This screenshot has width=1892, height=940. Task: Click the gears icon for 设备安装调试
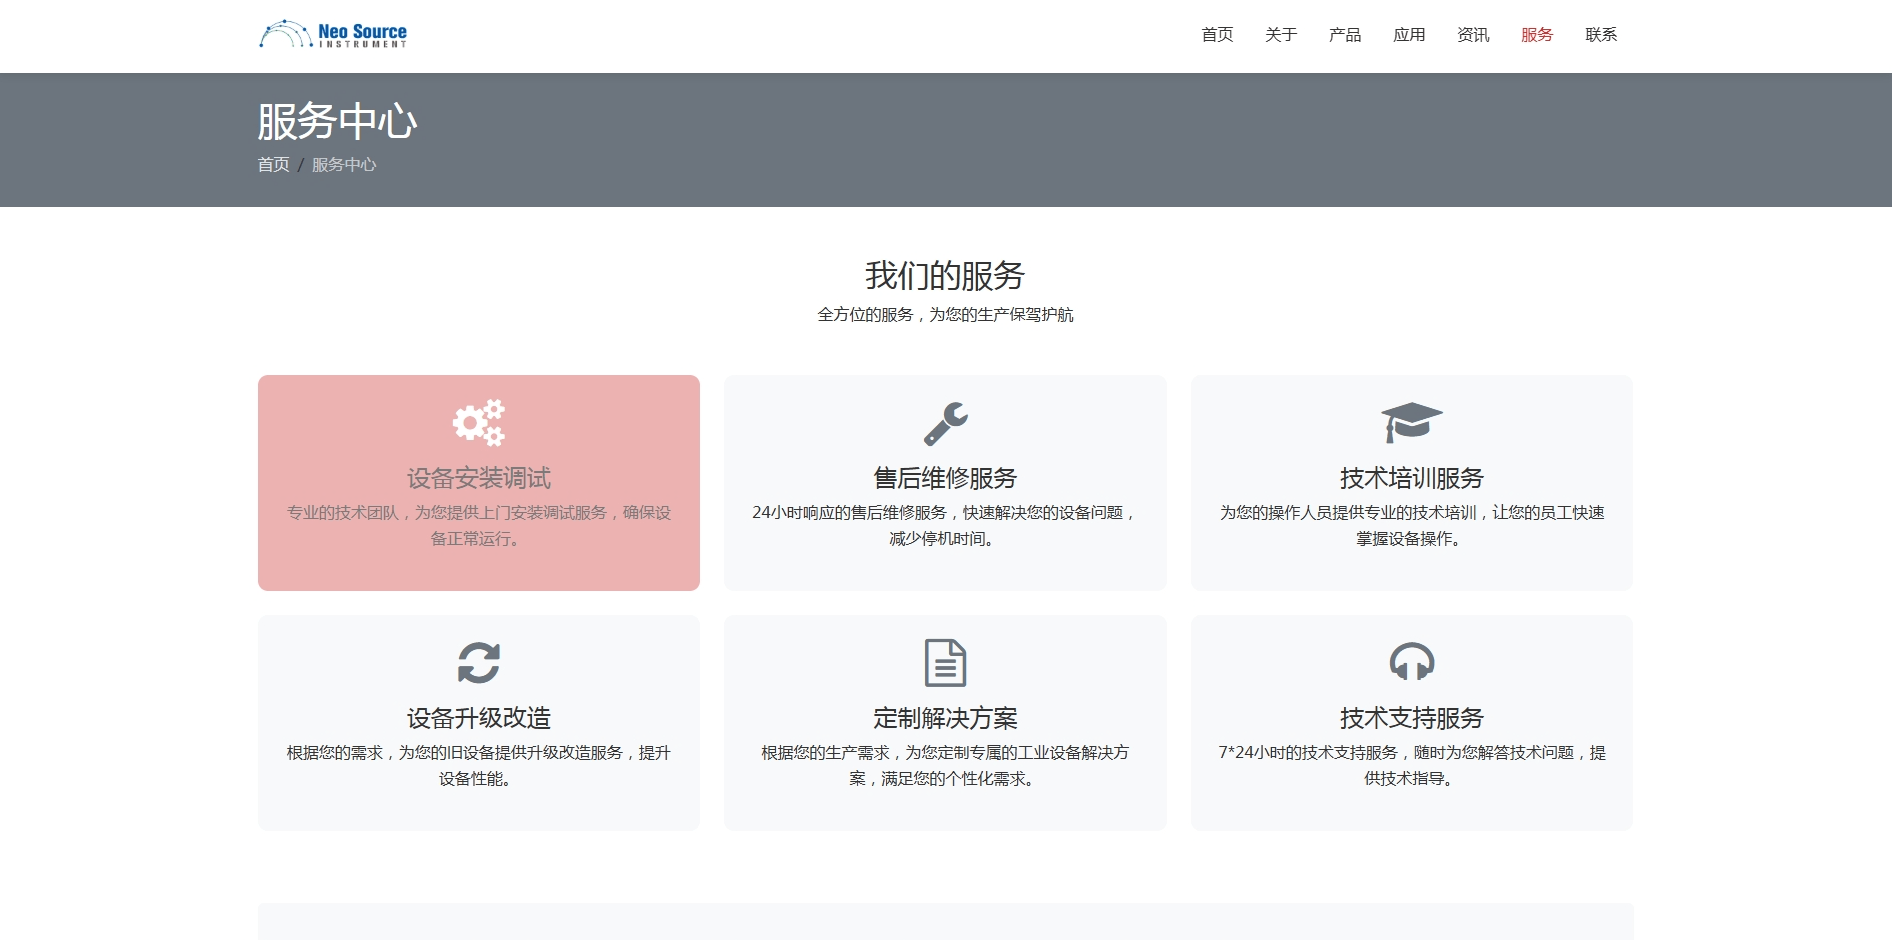coord(478,423)
